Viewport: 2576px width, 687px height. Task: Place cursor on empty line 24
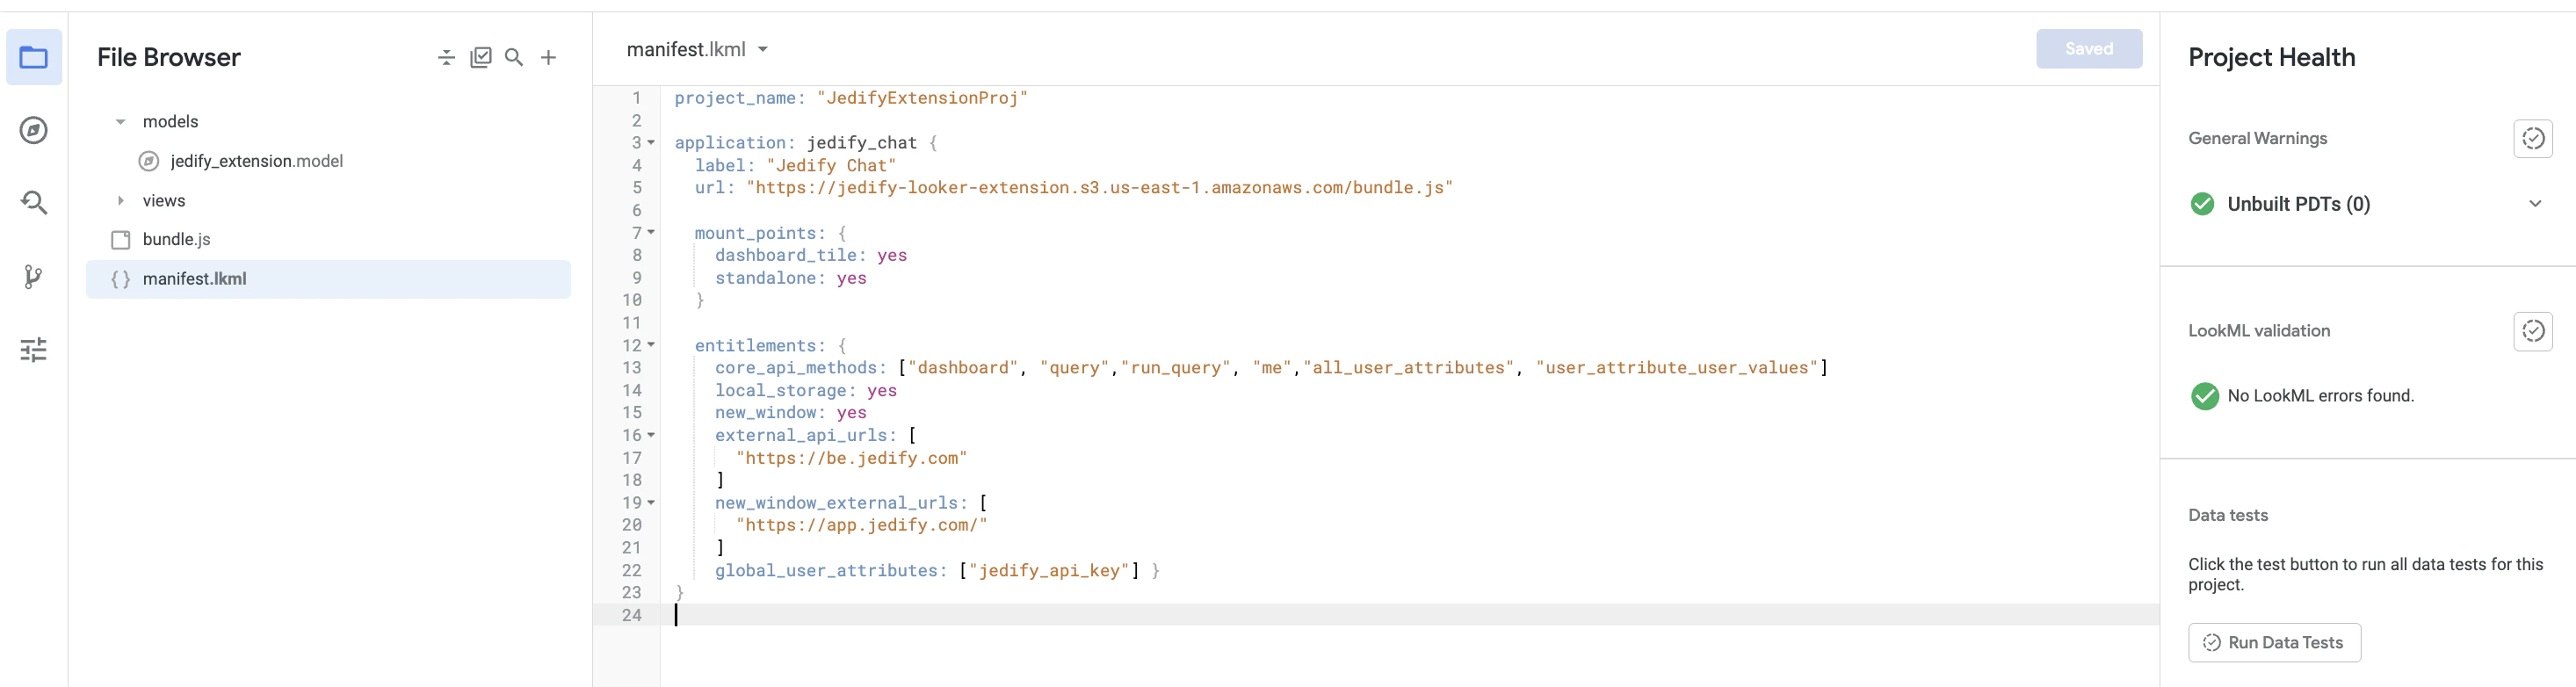tap(1409, 615)
